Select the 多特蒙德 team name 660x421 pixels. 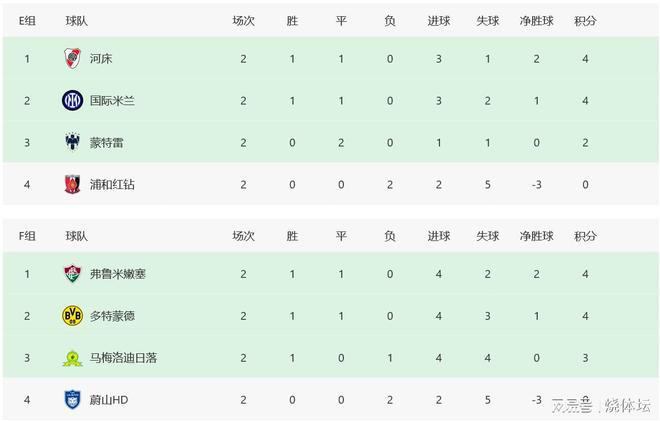(112, 316)
